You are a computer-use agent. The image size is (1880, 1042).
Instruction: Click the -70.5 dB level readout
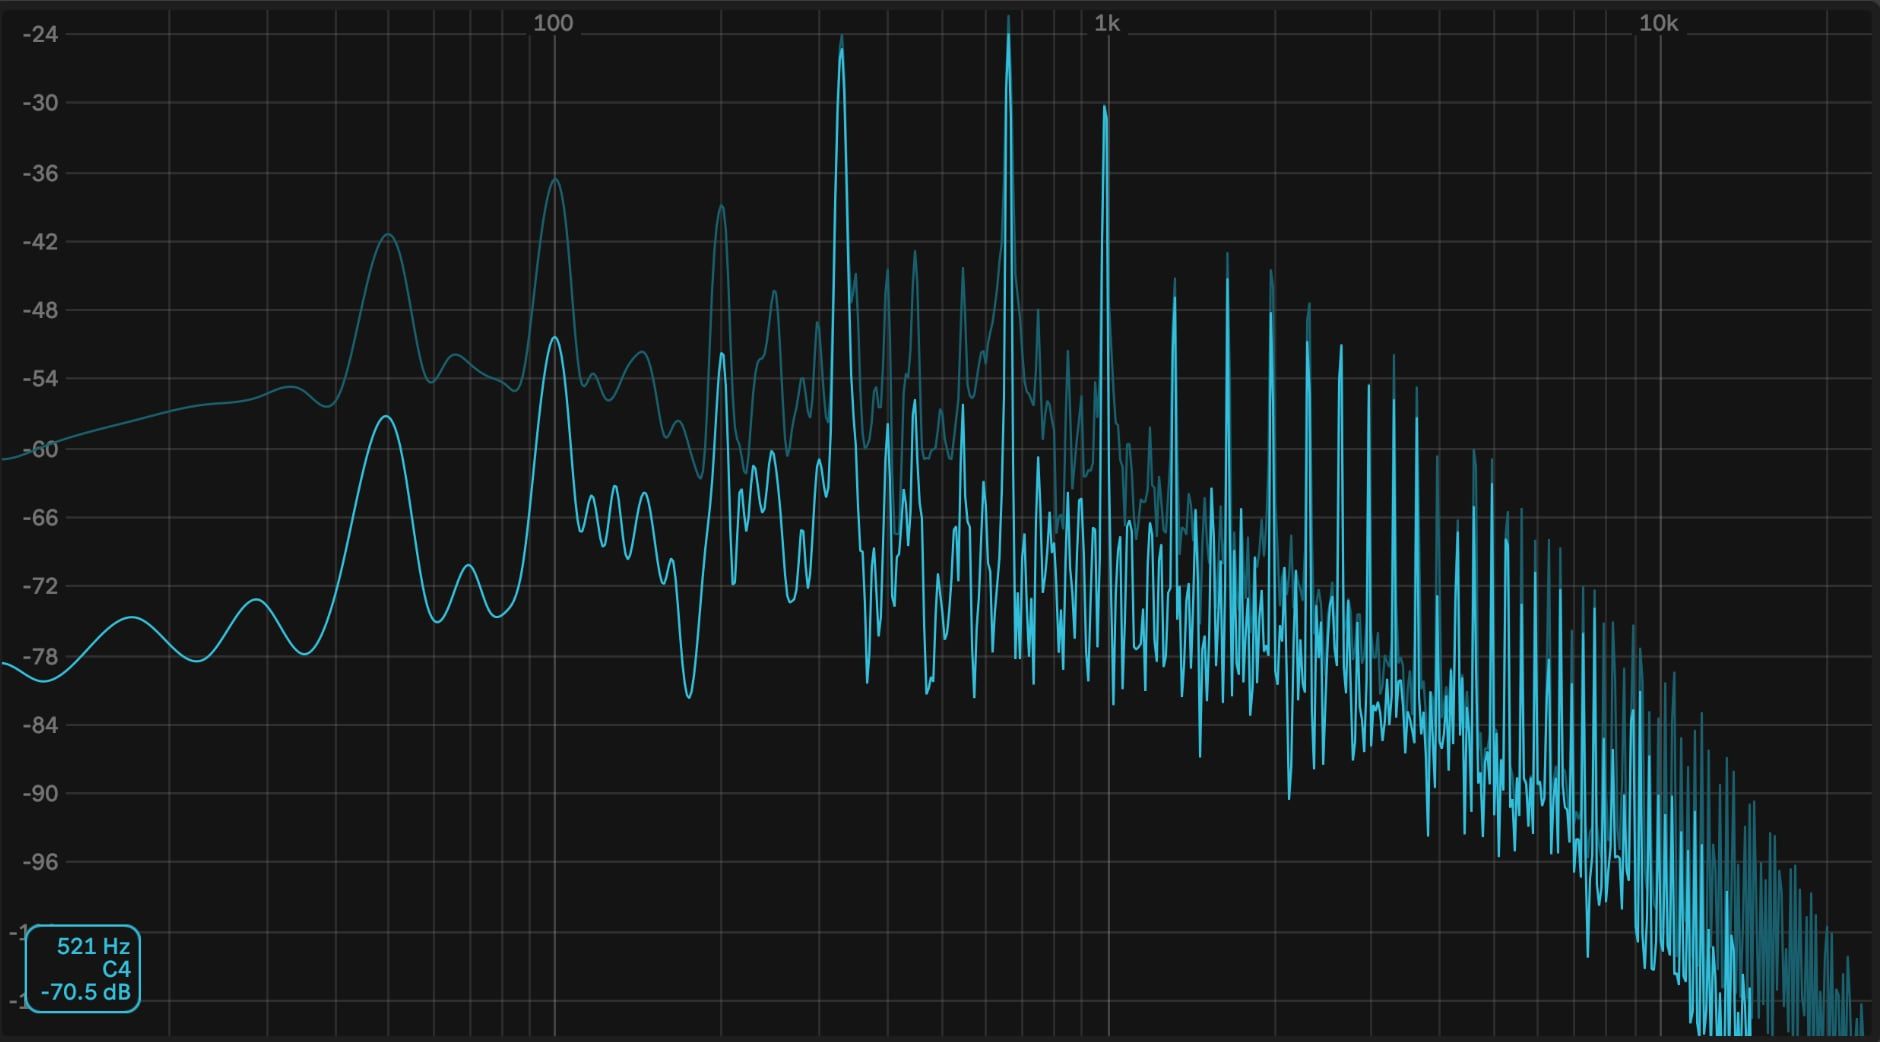[86, 992]
